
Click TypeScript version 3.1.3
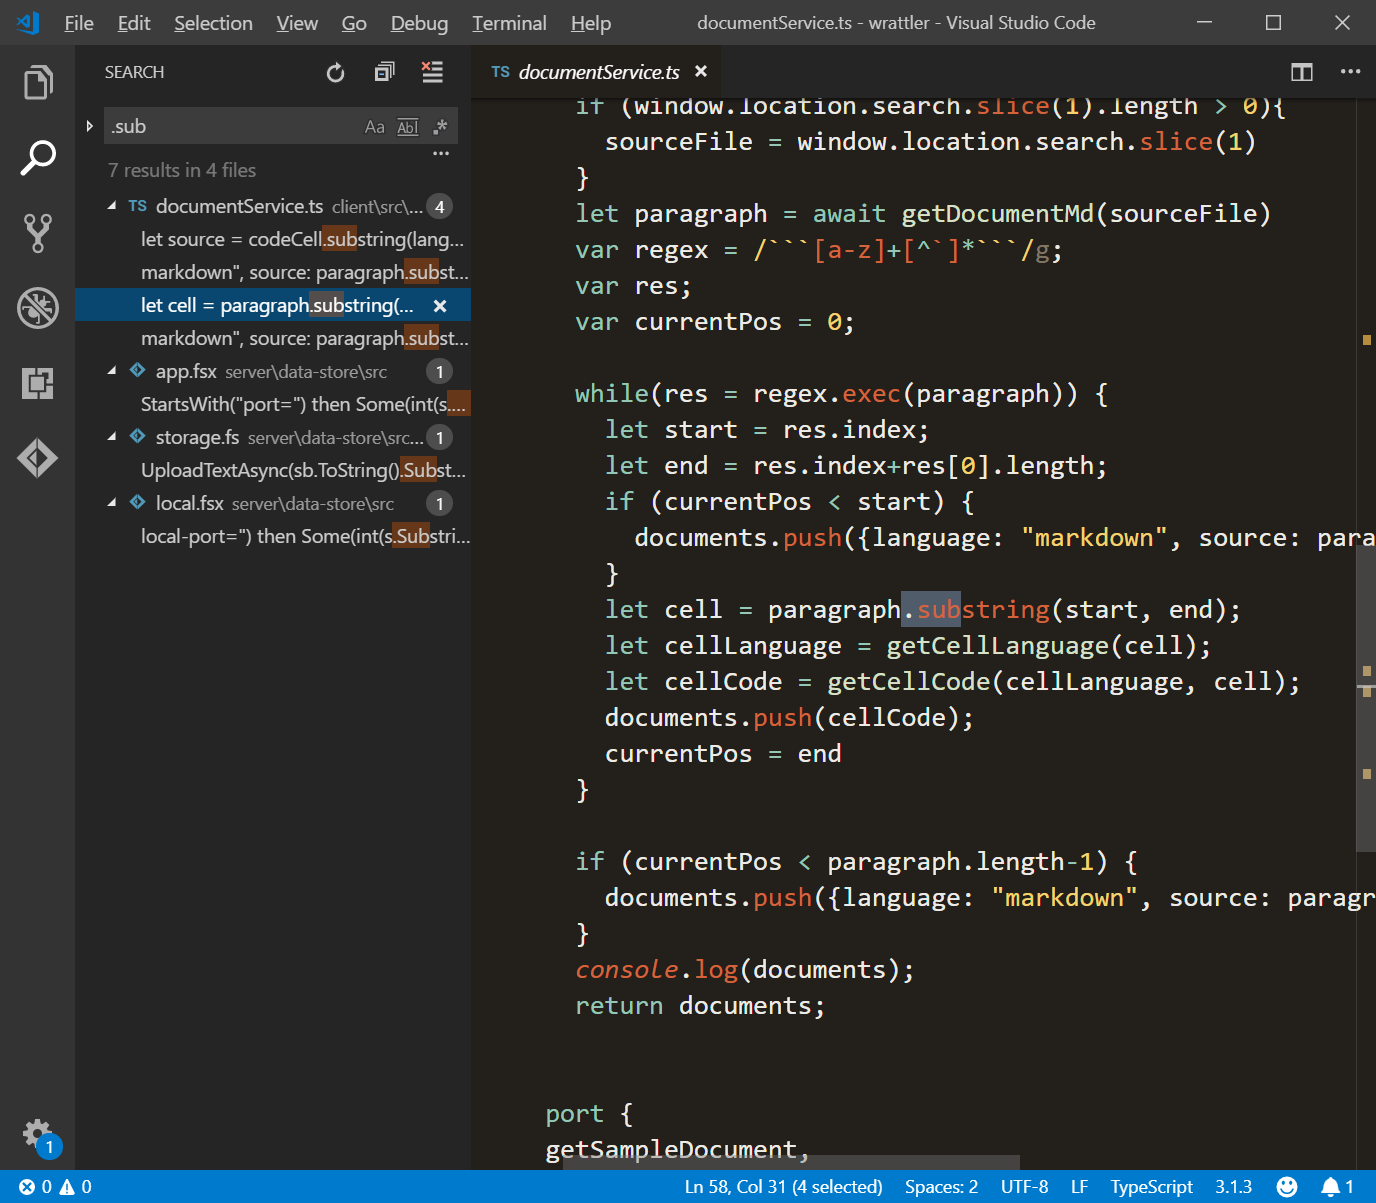pos(1233,1187)
